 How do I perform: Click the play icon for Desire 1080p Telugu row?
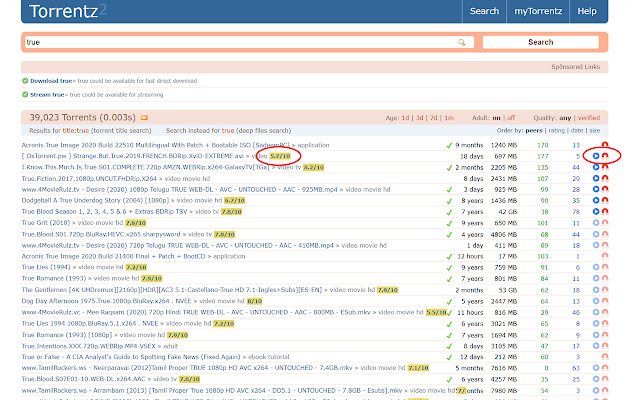596,189
